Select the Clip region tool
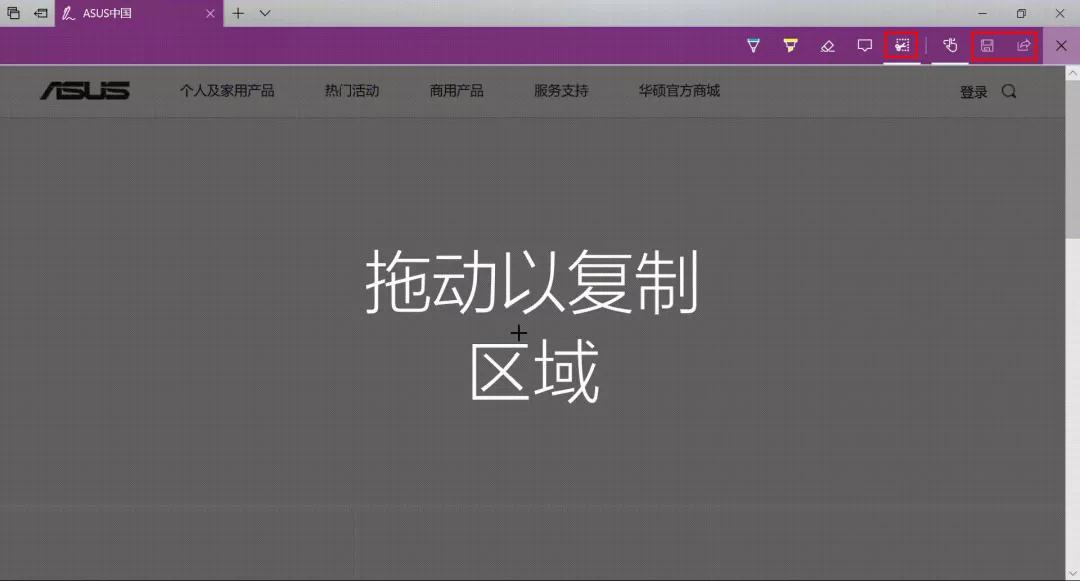The width and height of the screenshot is (1080, 581). 900,45
